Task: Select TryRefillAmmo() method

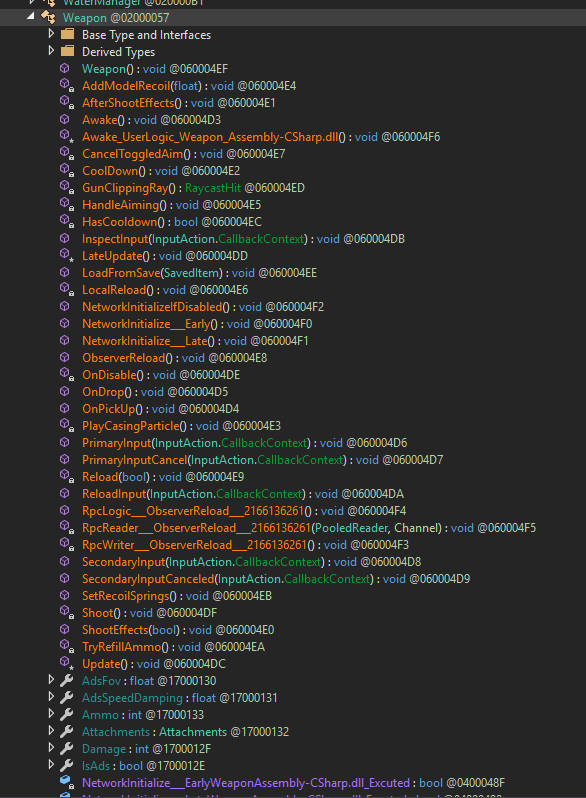Action: pyautogui.click(x=174, y=647)
